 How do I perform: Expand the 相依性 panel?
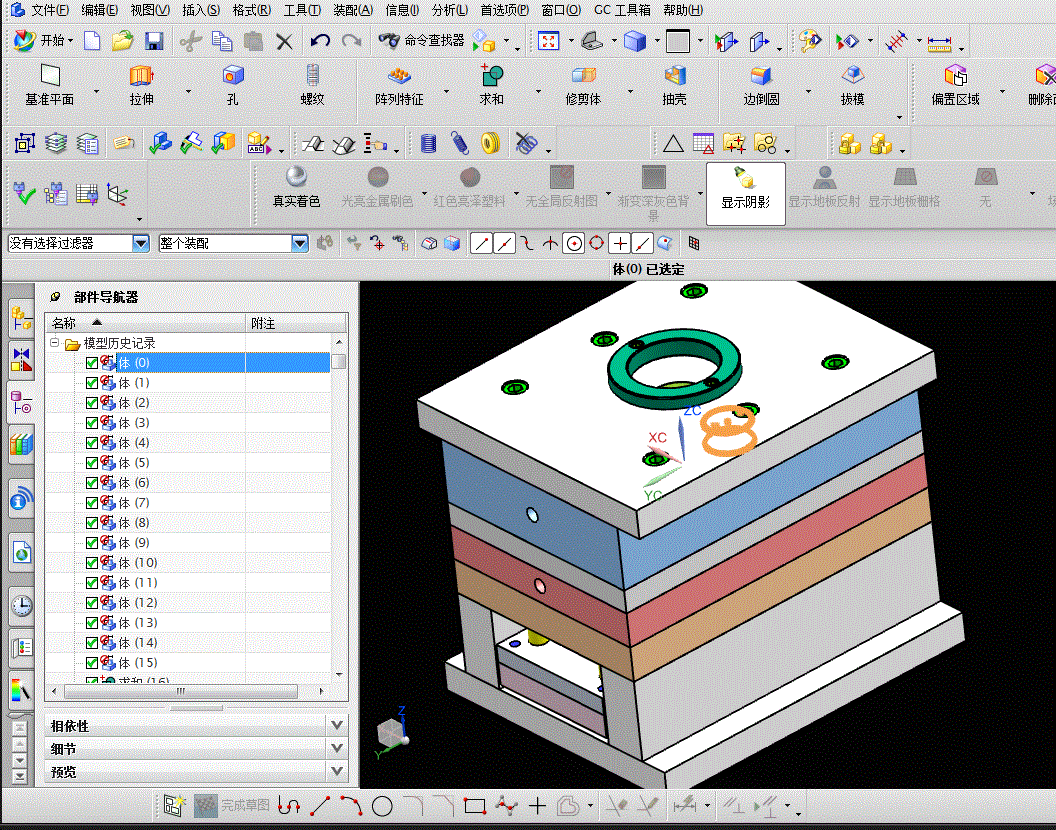[x=337, y=726]
